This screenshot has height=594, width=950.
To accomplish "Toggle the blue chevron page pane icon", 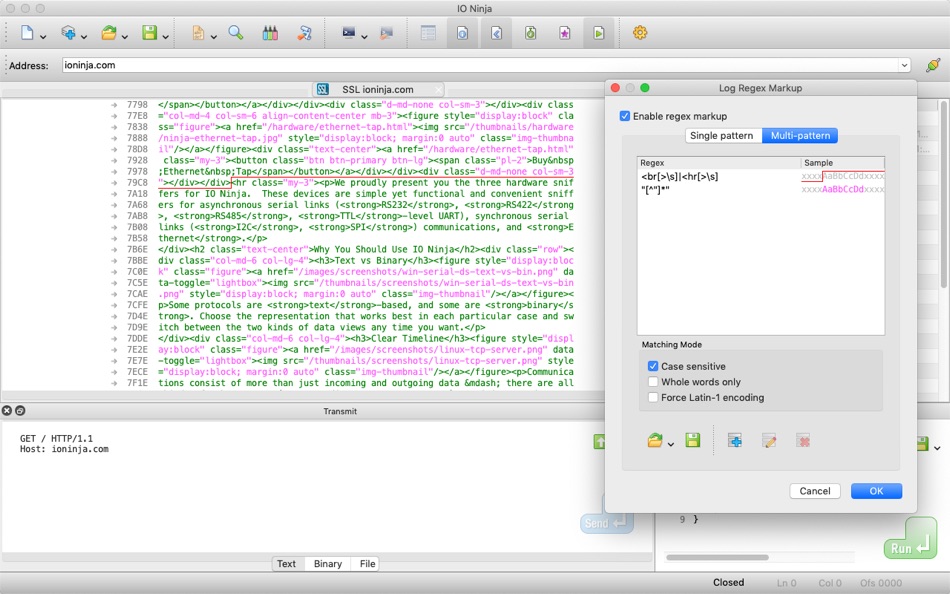I will click(x=496, y=33).
